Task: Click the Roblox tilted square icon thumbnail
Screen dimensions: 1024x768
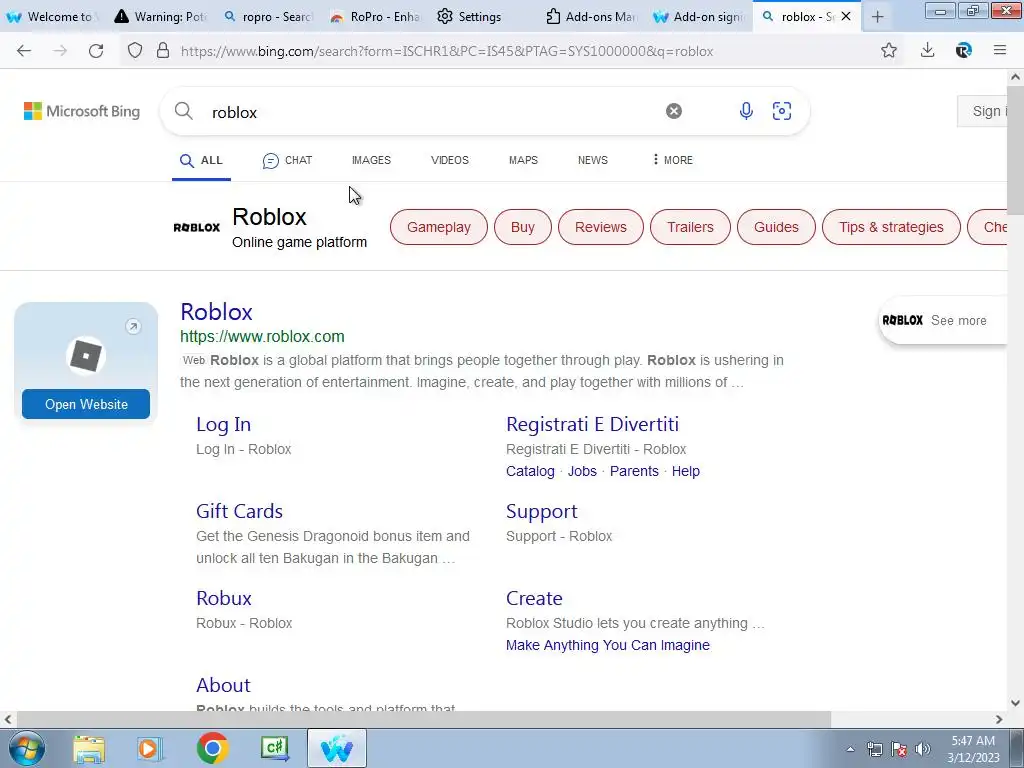Action: click(86, 356)
